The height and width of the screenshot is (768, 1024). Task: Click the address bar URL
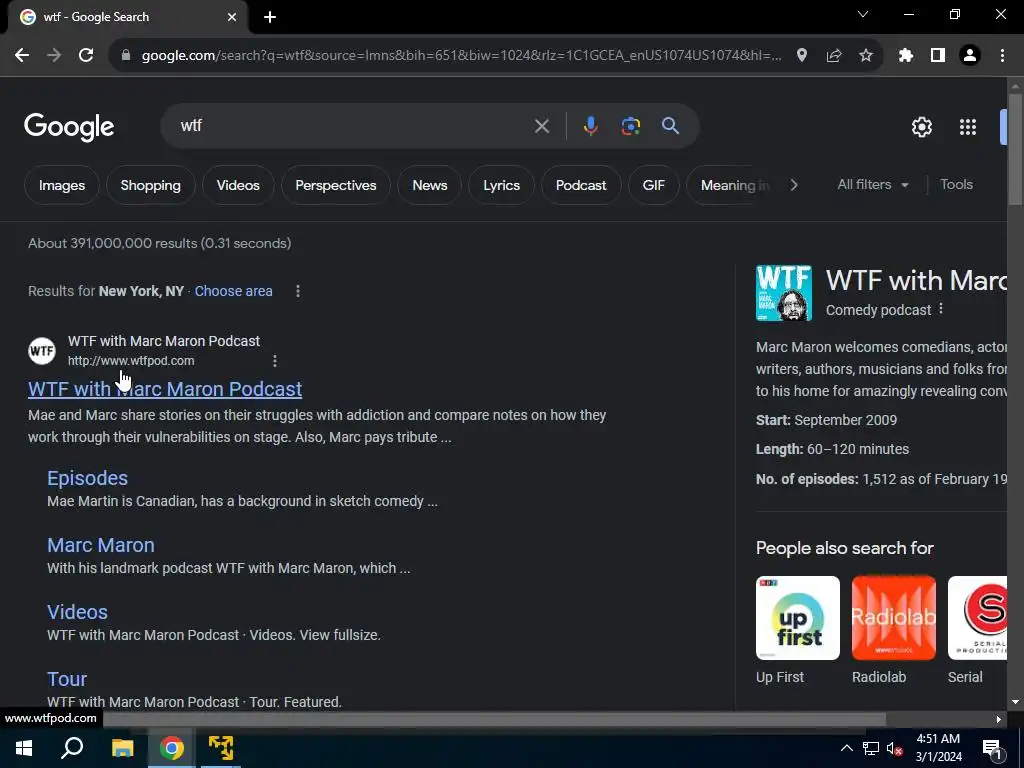point(461,56)
